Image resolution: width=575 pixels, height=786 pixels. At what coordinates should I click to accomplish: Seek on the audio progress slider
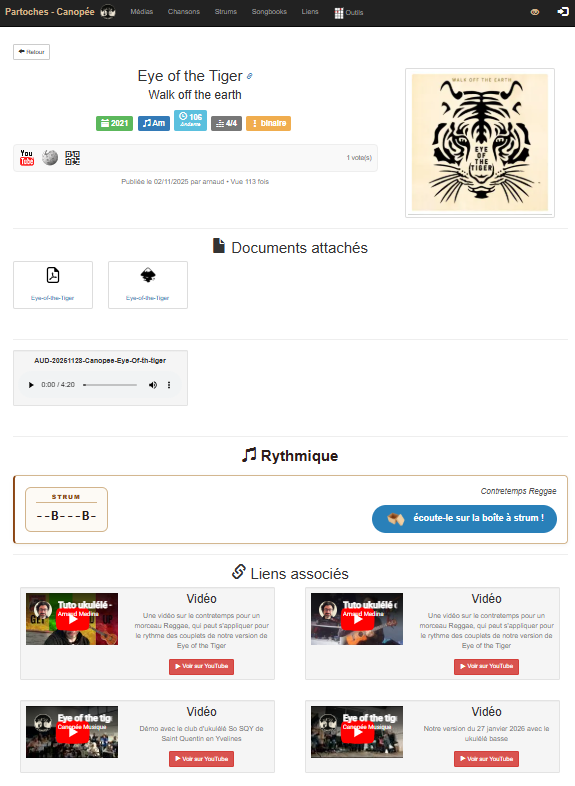[x=110, y=385]
